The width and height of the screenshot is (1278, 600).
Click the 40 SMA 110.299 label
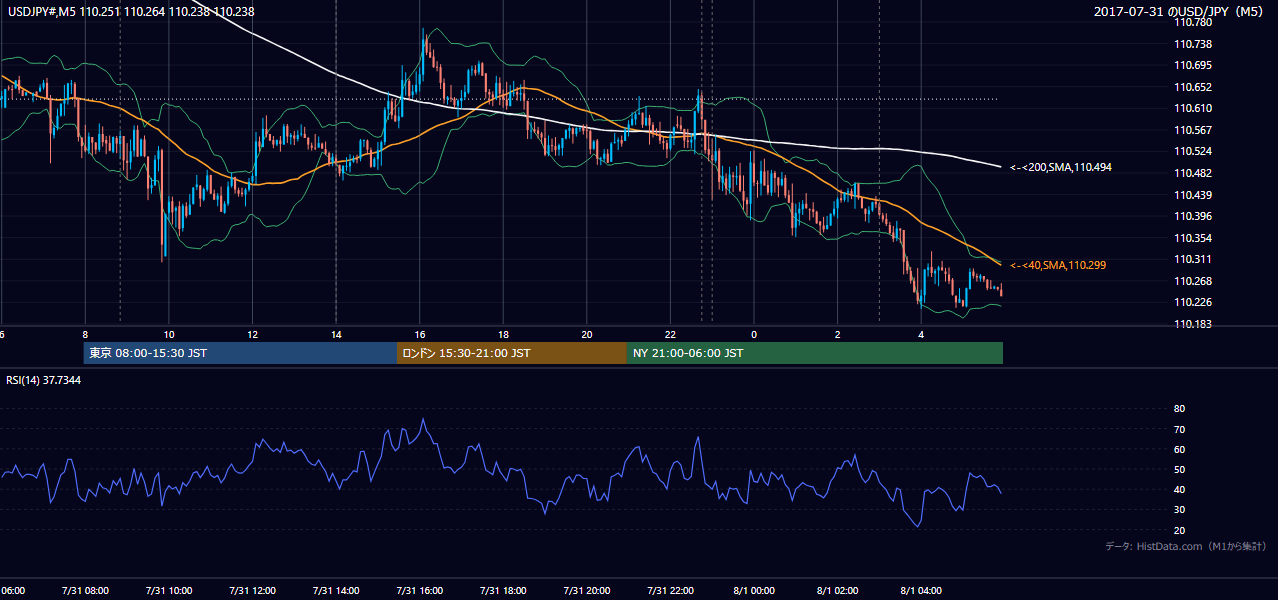(x=1058, y=265)
